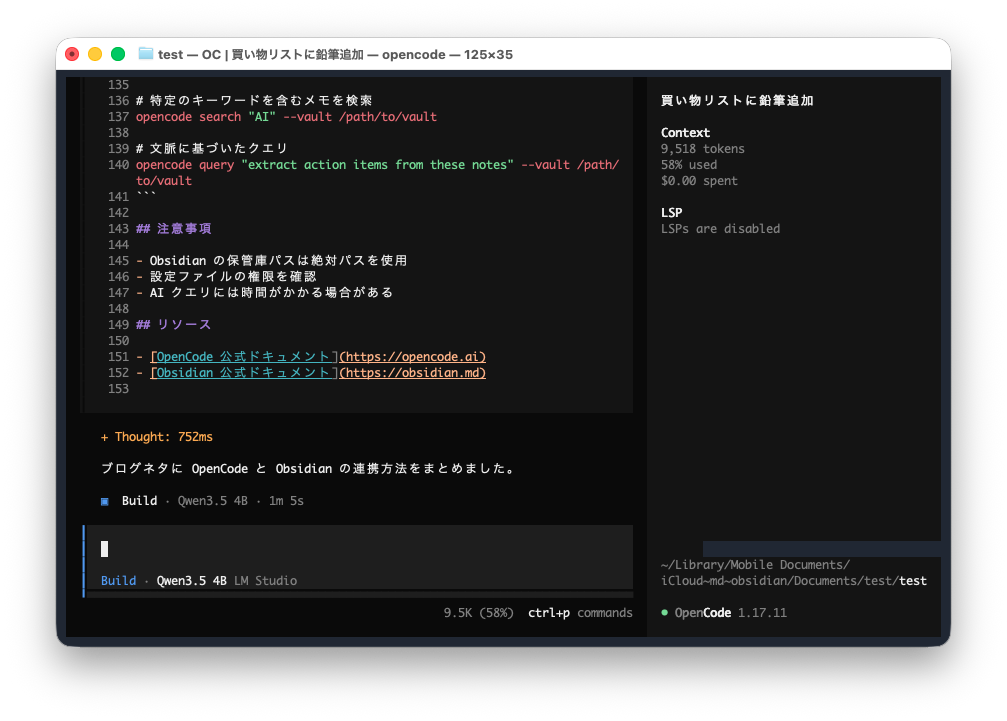Click the yellow minimize window button
Viewport: 1007px width, 721px height.
tap(95, 54)
